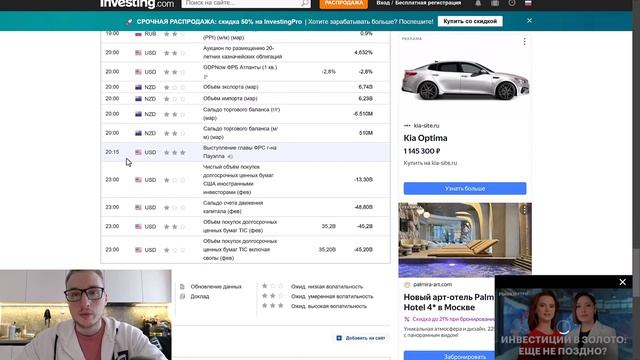
Task: Click the Kia Optima ad title
Action: pos(425,138)
